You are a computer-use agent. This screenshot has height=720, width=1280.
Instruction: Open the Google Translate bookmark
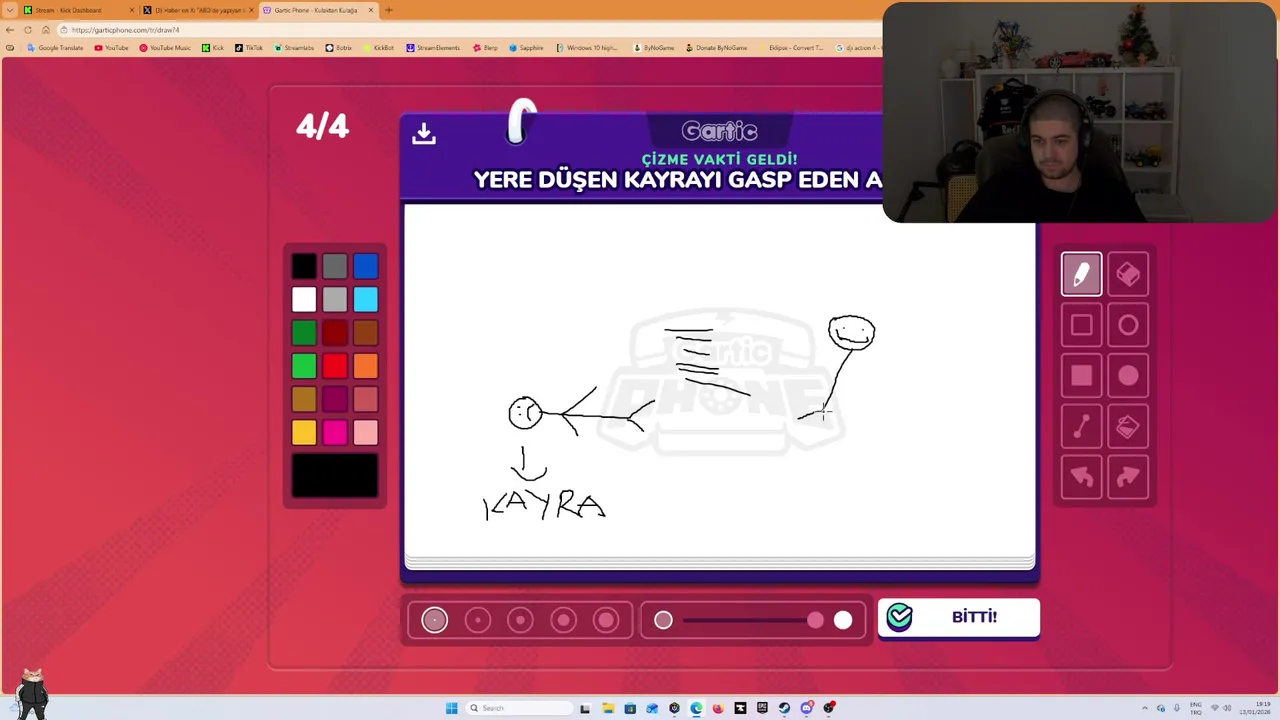(55, 48)
